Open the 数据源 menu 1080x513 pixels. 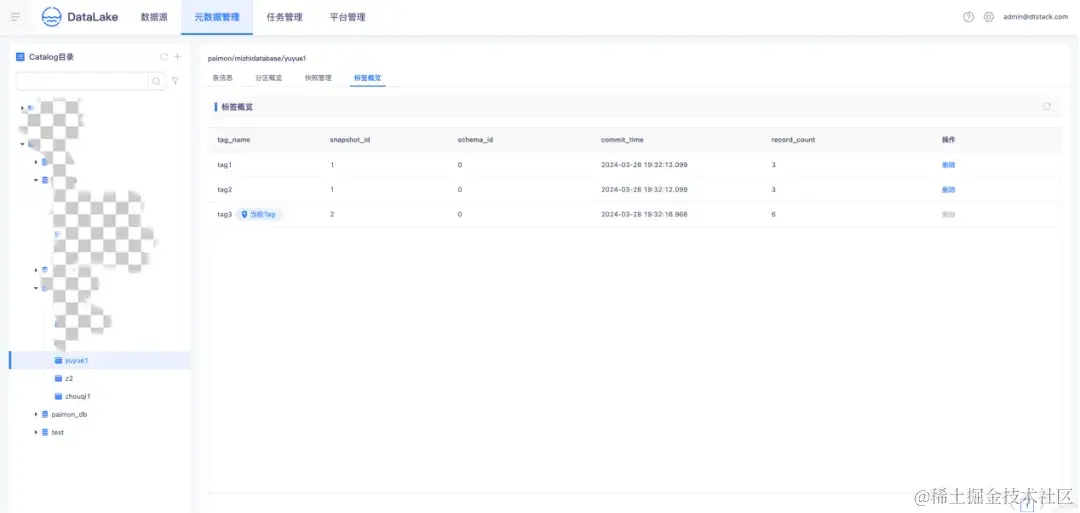click(x=154, y=17)
